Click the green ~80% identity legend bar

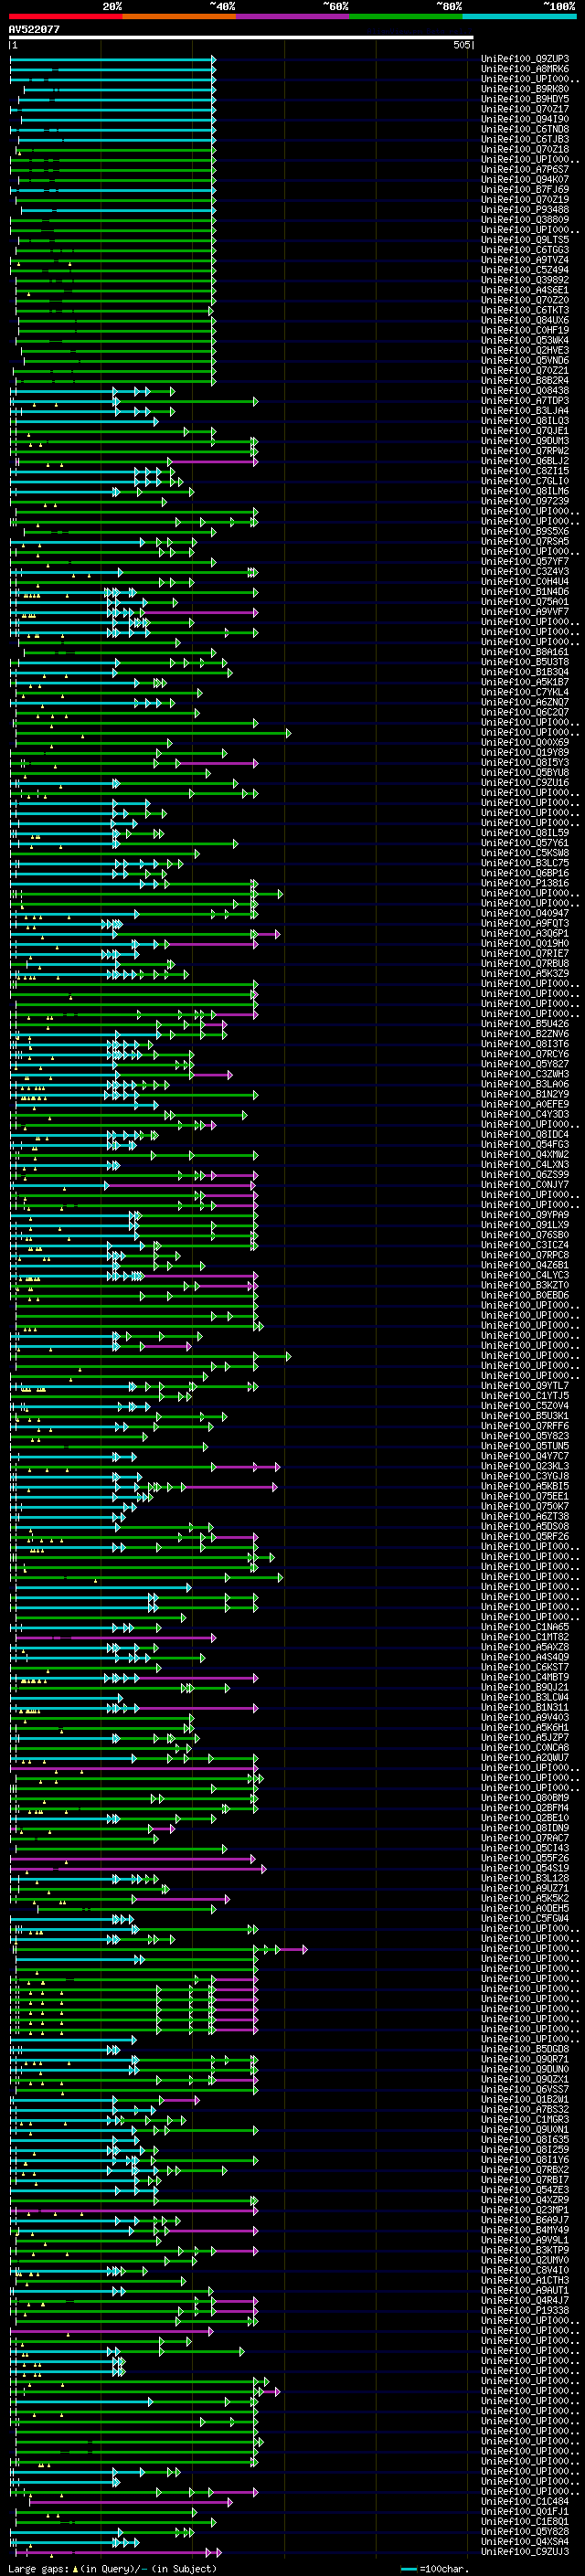406,16
